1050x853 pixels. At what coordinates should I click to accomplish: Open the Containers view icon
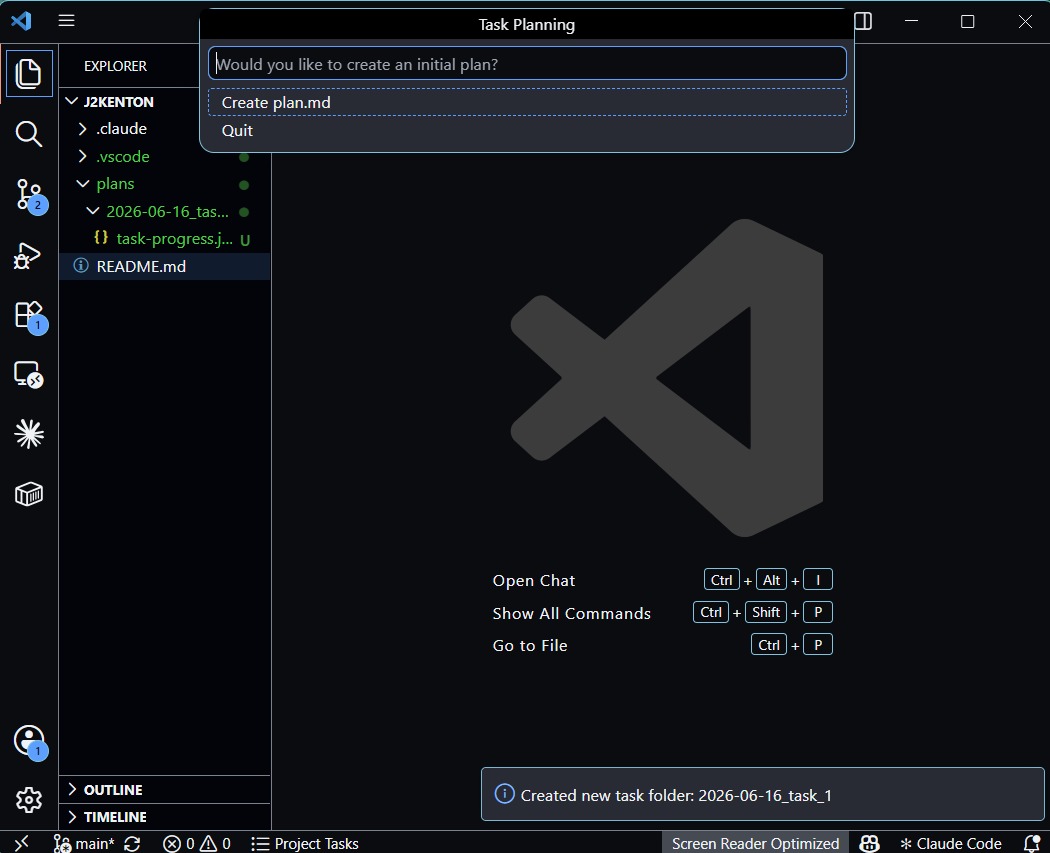[29, 494]
